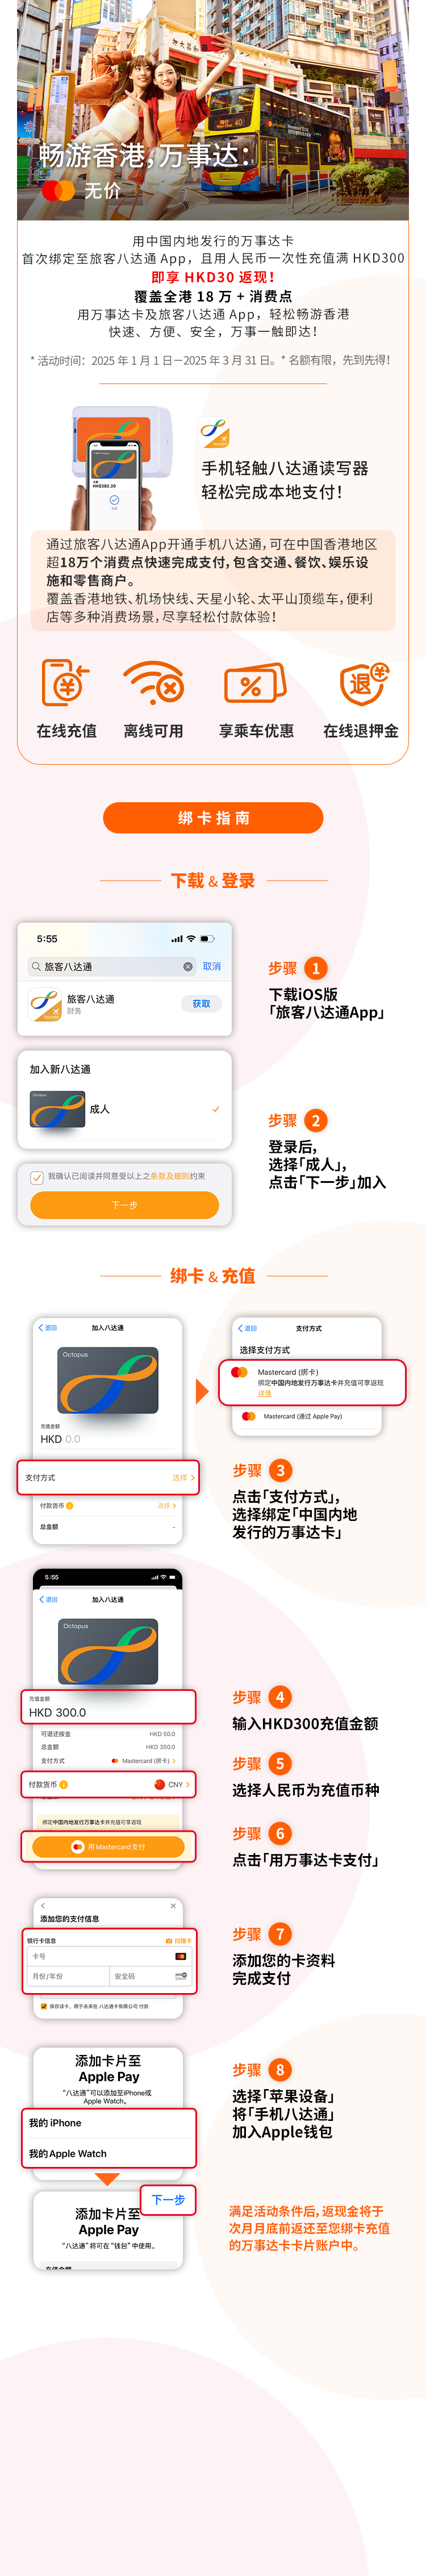
Task: Click the info icon beside 付款货币
Action: (x=64, y=1784)
